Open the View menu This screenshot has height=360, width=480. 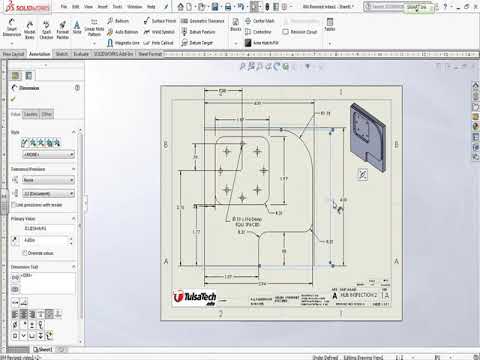point(88,6)
